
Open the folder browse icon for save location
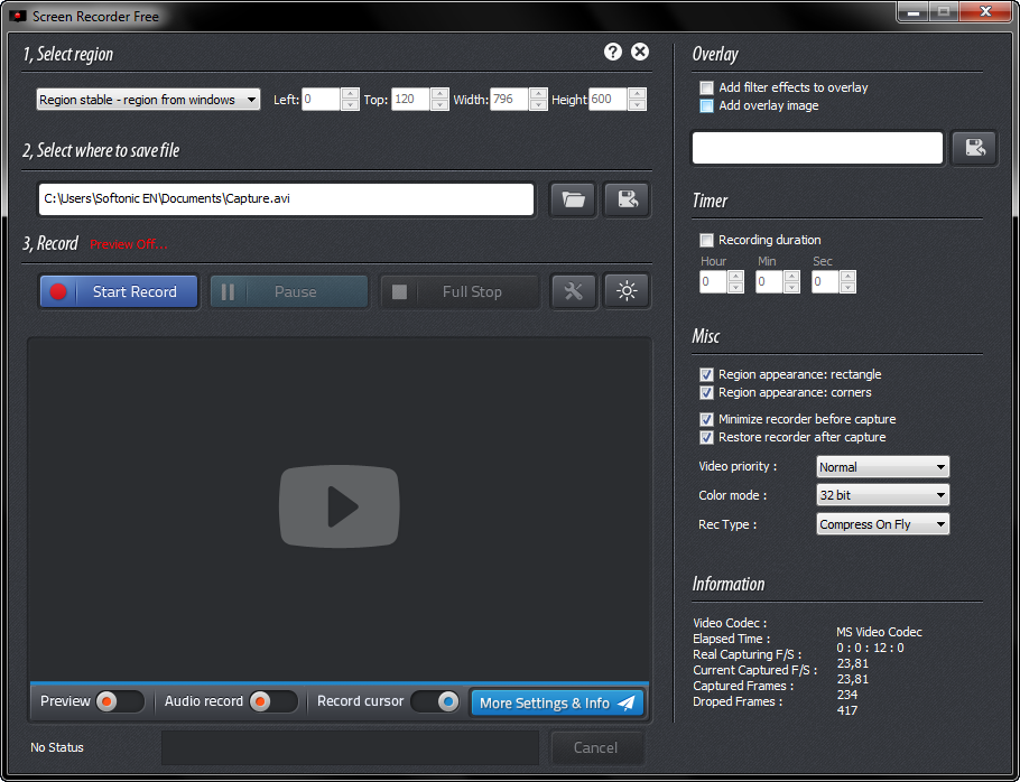point(571,199)
